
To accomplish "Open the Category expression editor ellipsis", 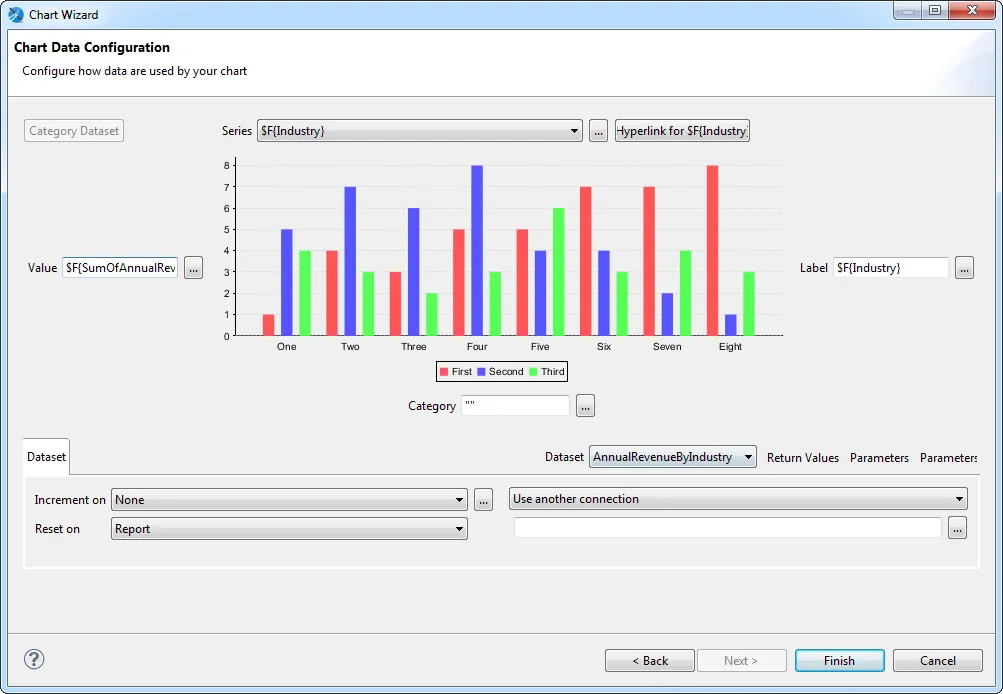I will [x=585, y=405].
